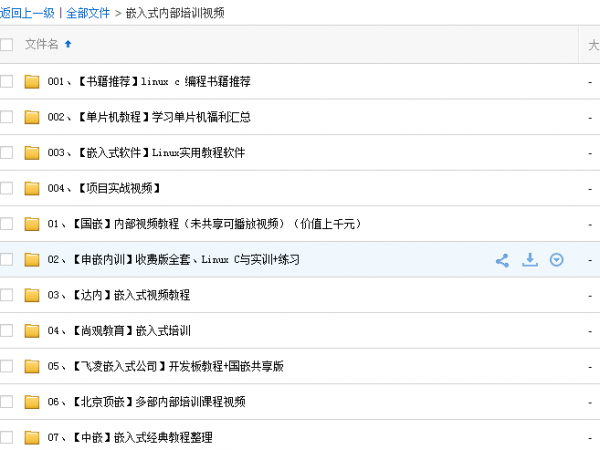Sort list by 文件名 column arrow
Screen dimensions: 600x450
[68, 44]
